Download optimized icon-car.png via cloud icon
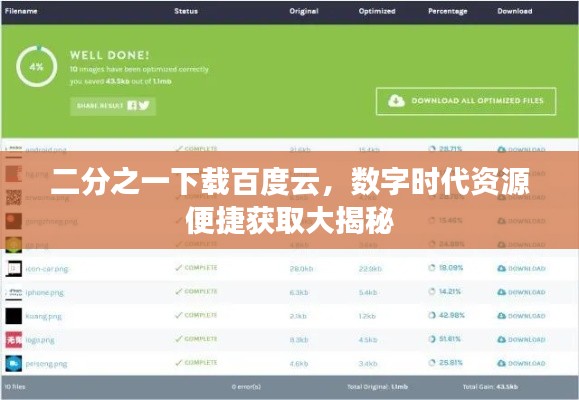 pyautogui.click(x=501, y=268)
